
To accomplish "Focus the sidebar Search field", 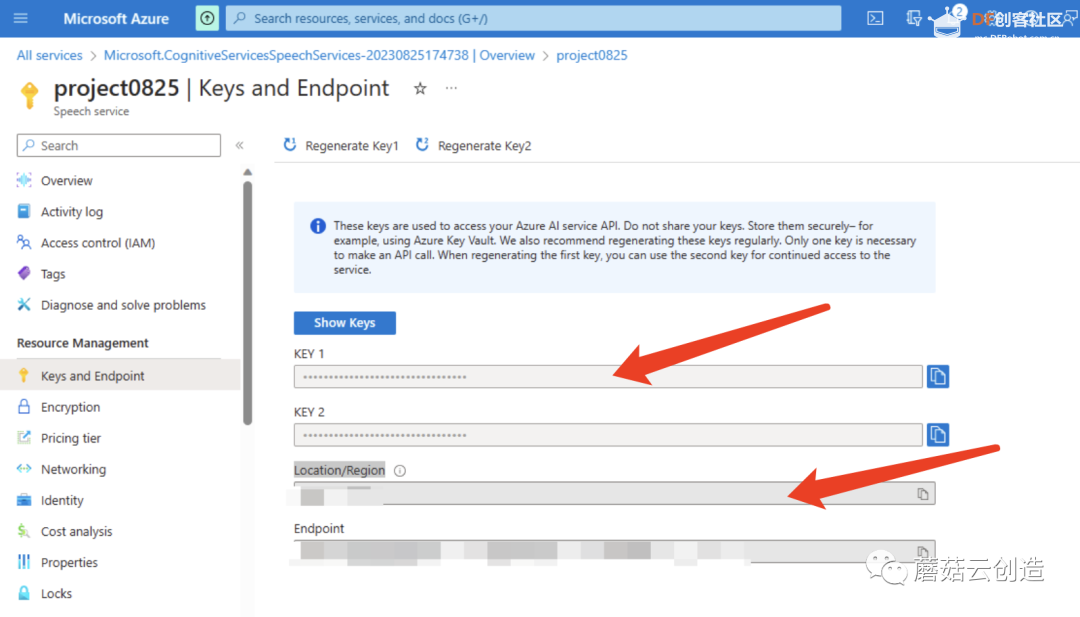I will (x=118, y=145).
